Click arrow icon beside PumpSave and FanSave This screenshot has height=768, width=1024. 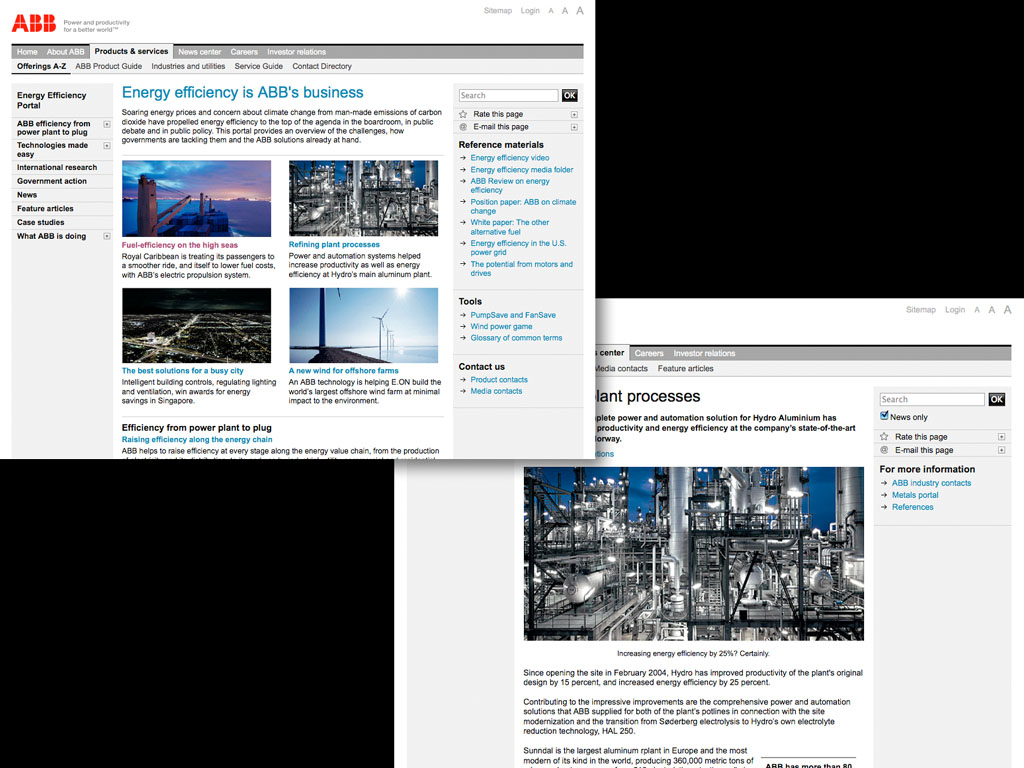click(463, 315)
